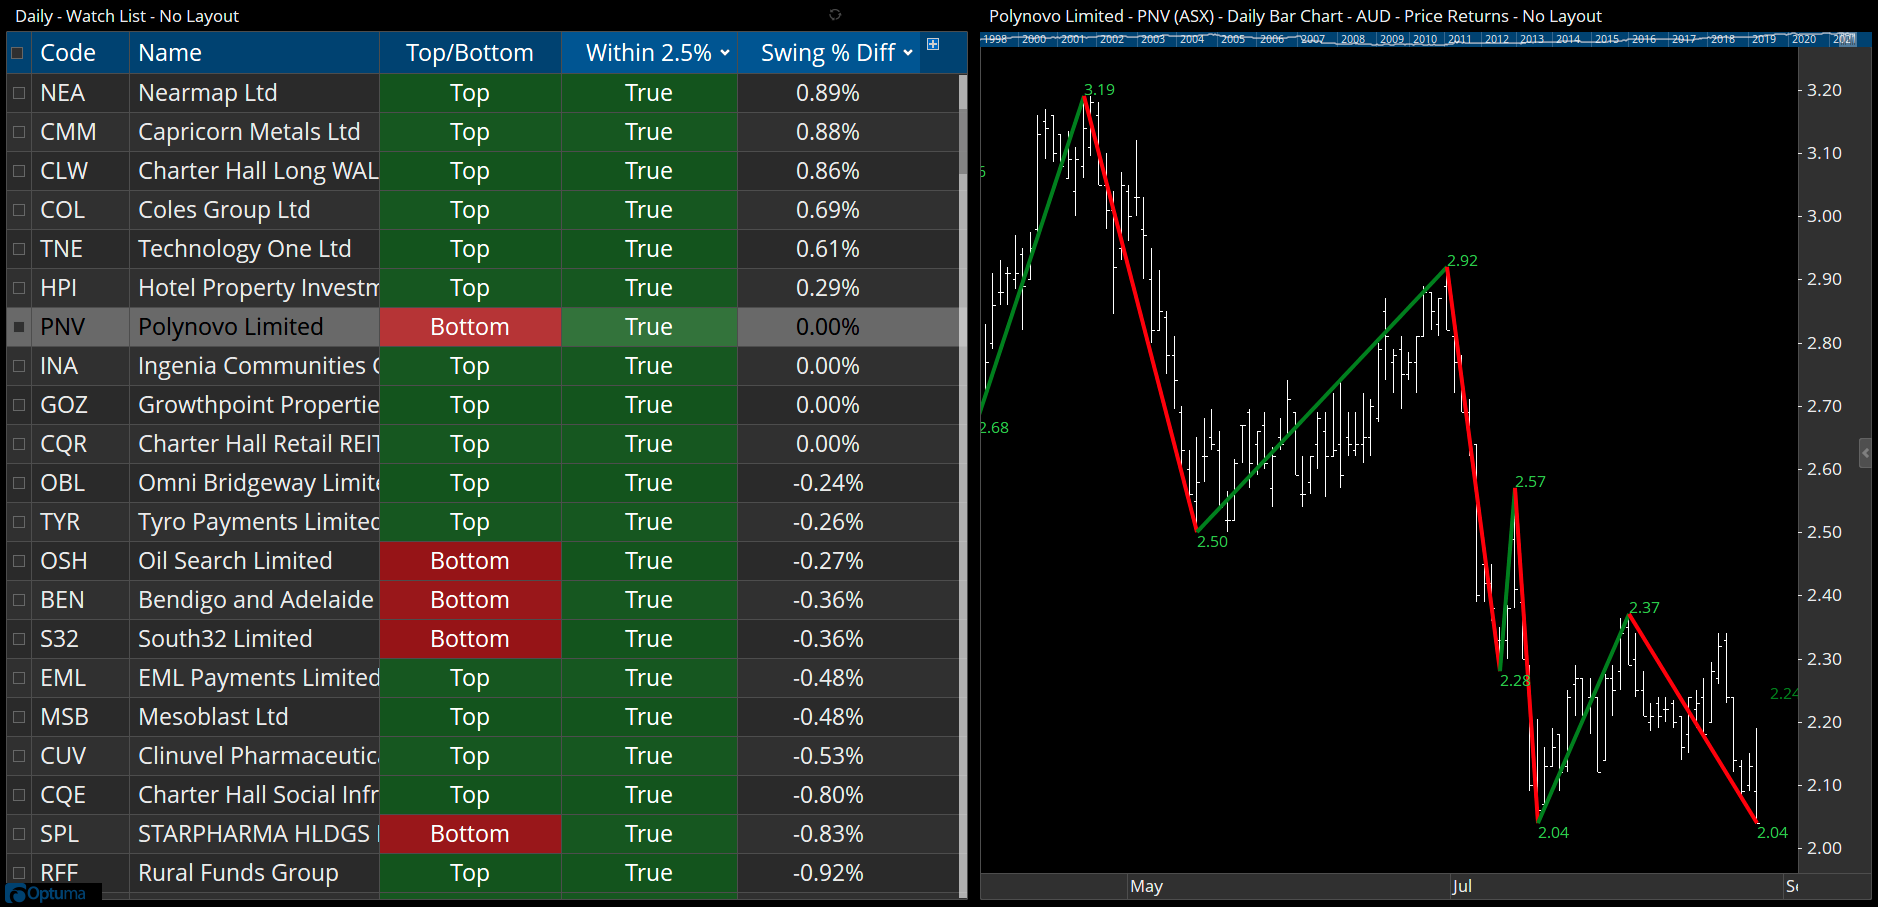The height and width of the screenshot is (907, 1878).
Task: Click the Within 2.5% column header label
Action: 648,53
